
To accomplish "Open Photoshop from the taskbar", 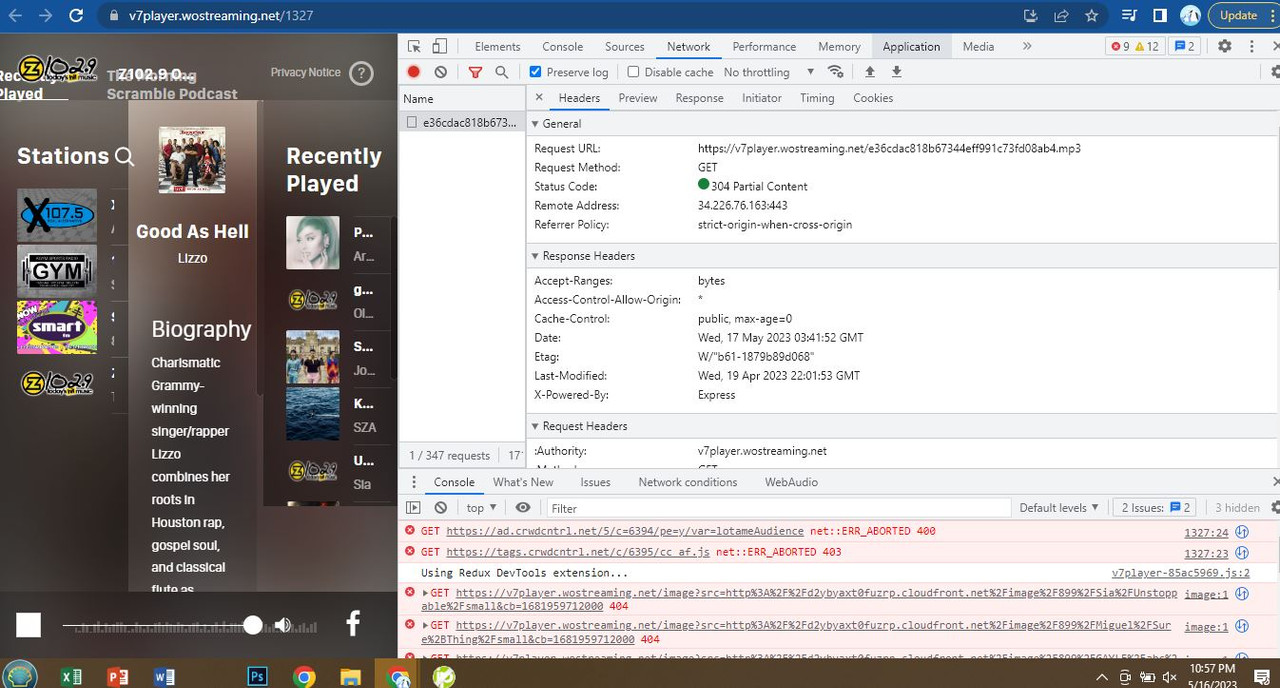I will click(257, 677).
